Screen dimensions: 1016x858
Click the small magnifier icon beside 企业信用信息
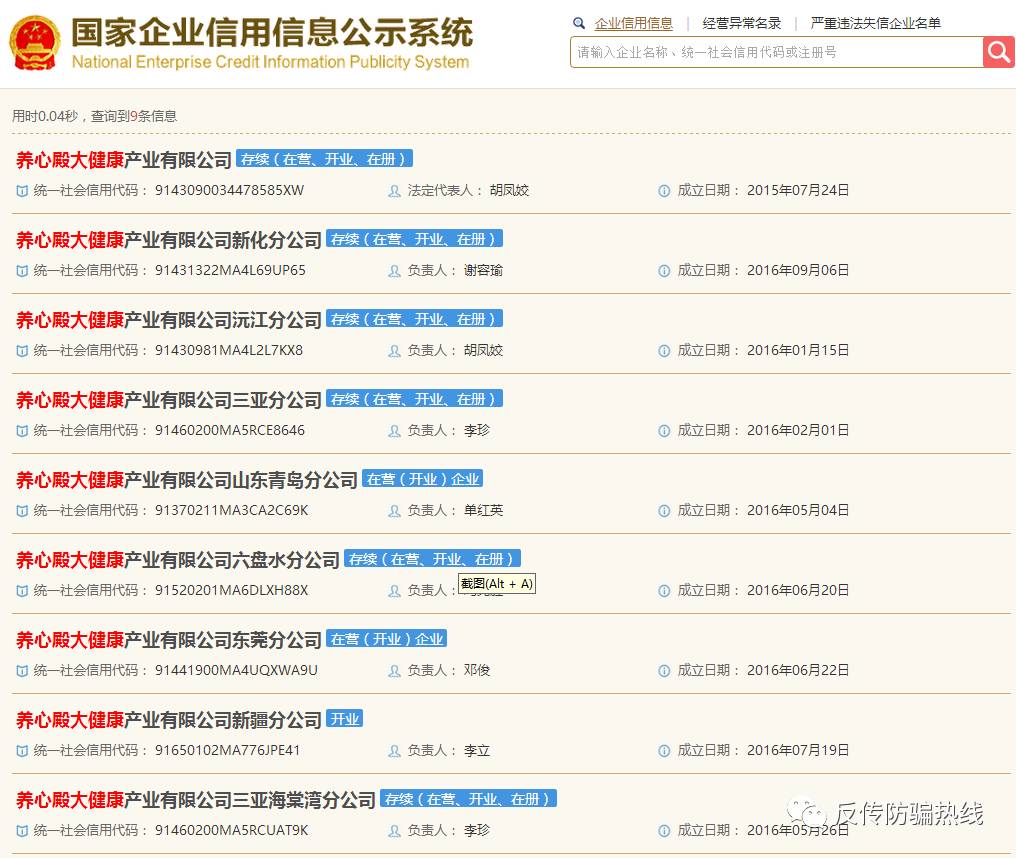pos(579,23)
